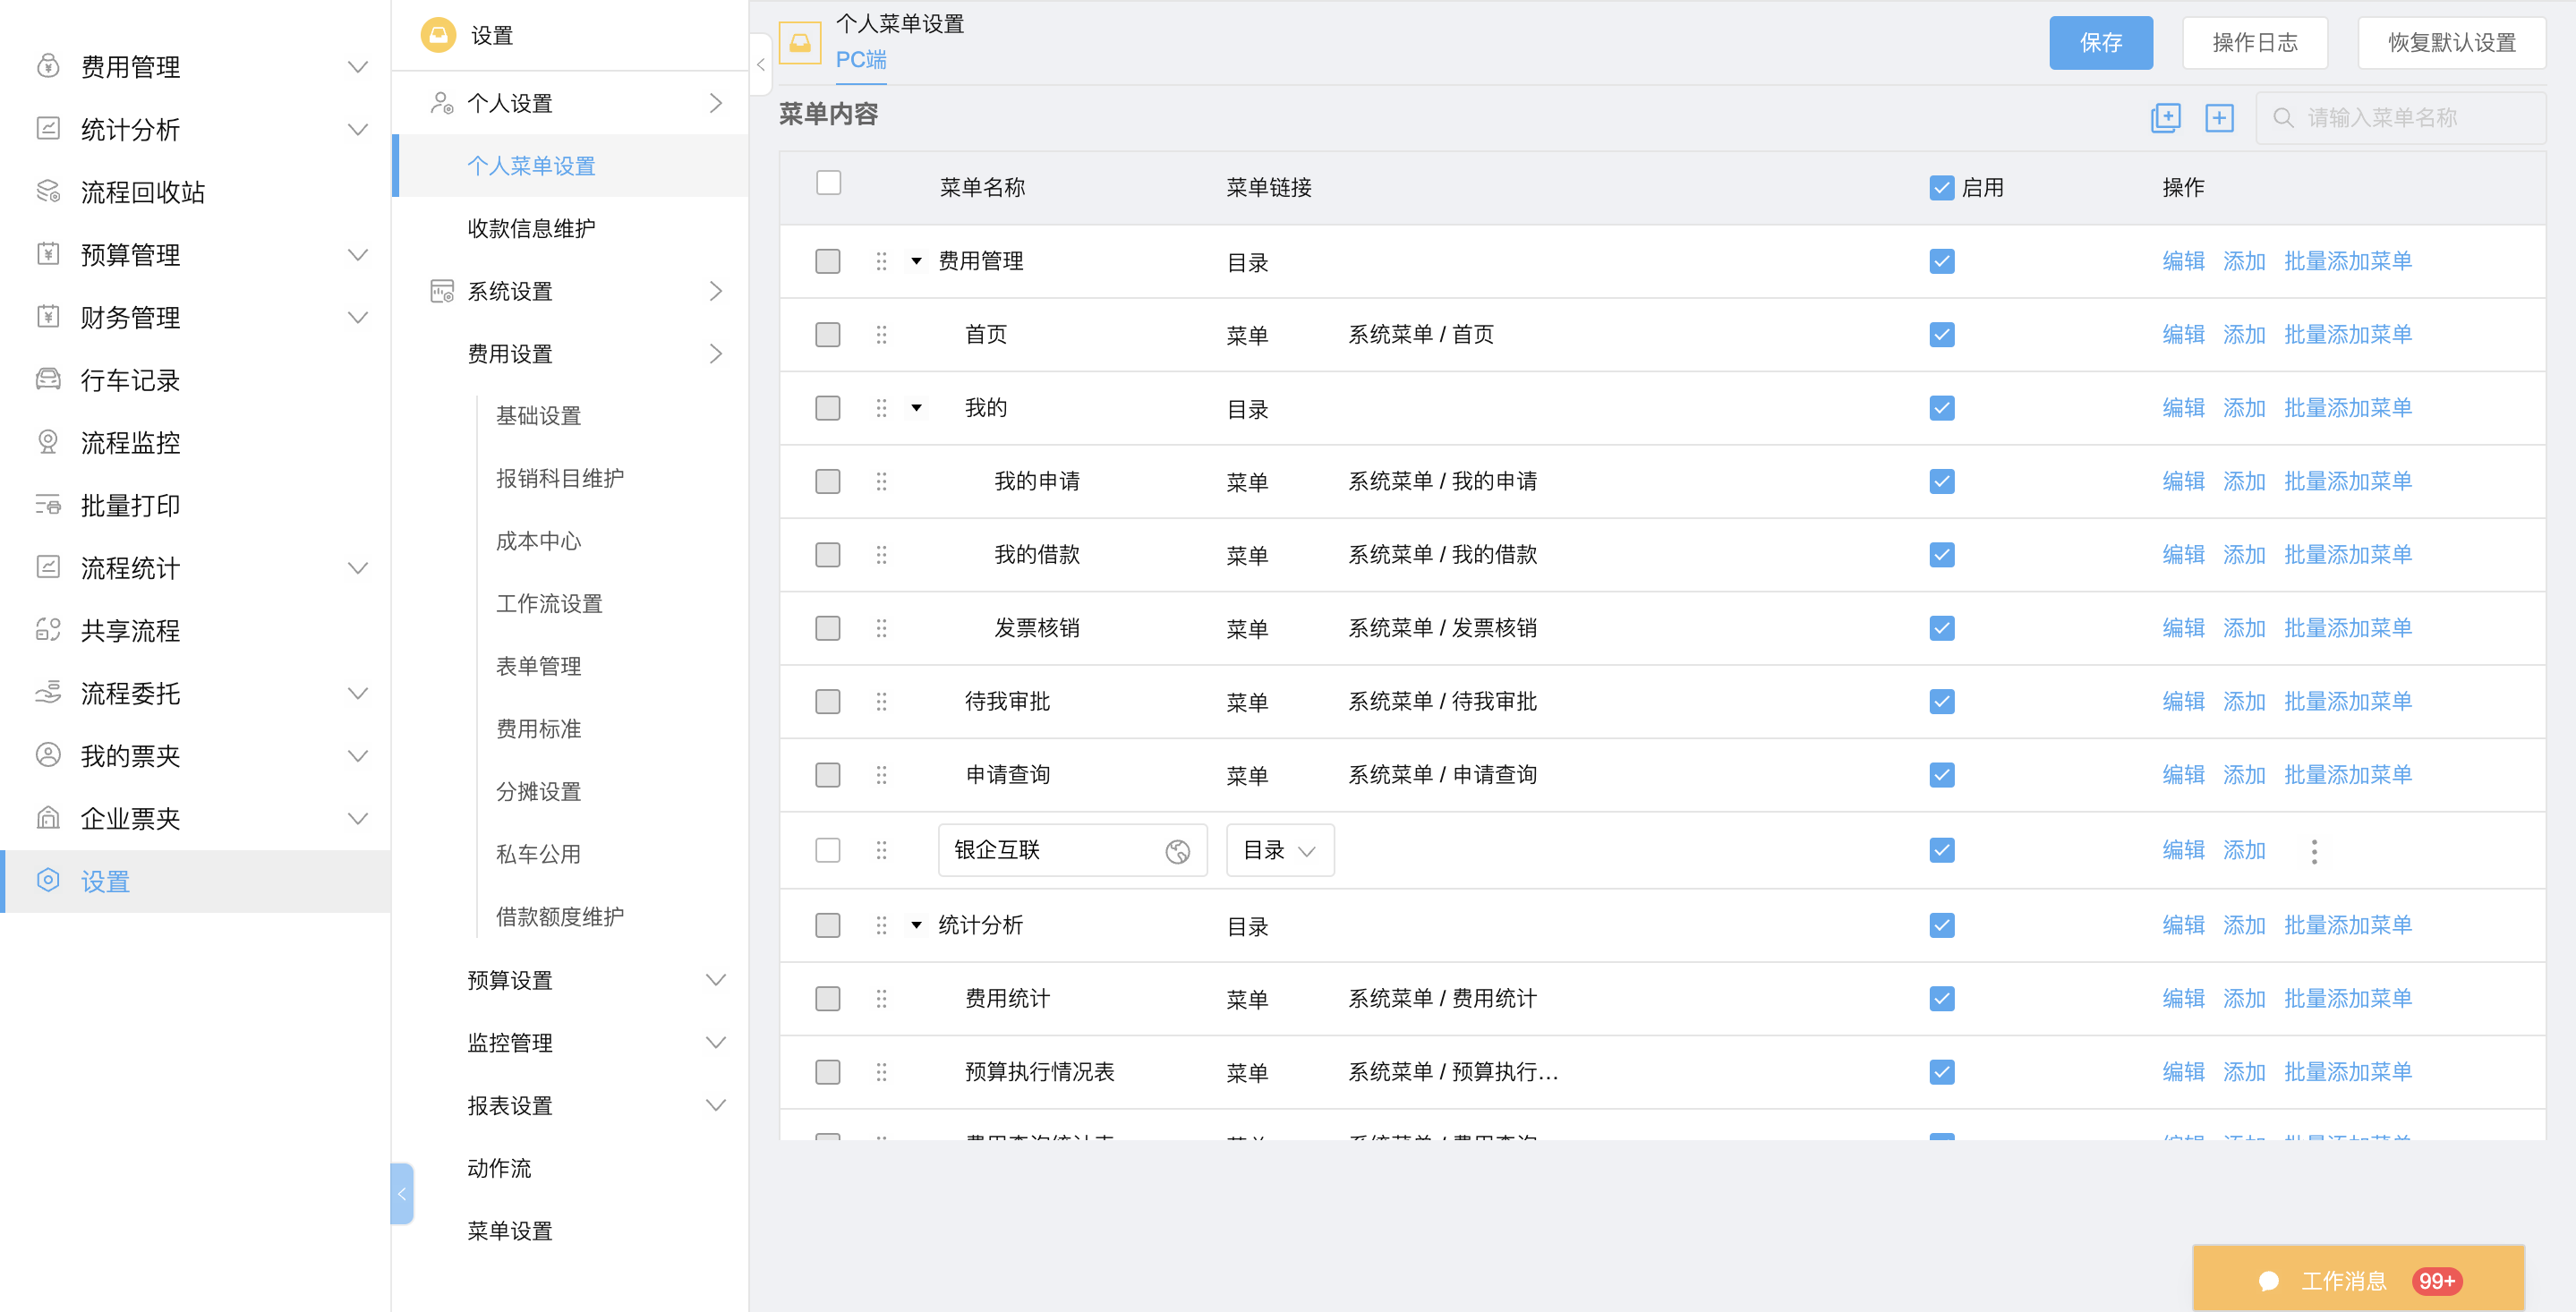Disable the 启用 checkbox for 发票核销
Viewport: 2576px width, 1312px height.
click(x=1941, y=628)
